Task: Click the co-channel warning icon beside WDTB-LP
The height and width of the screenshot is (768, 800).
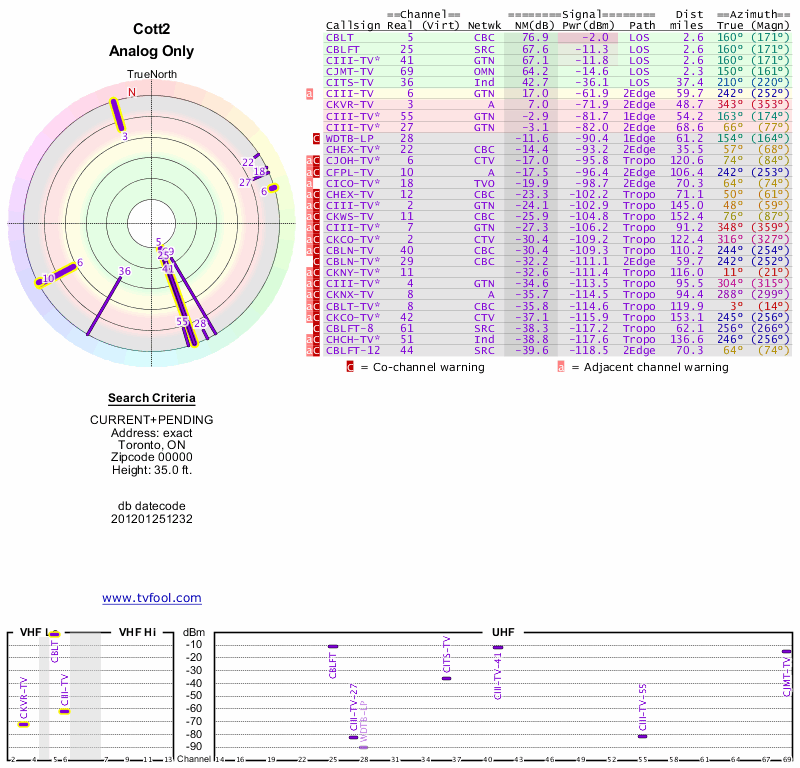Action: pyautogui.click(x=316, y=138)
